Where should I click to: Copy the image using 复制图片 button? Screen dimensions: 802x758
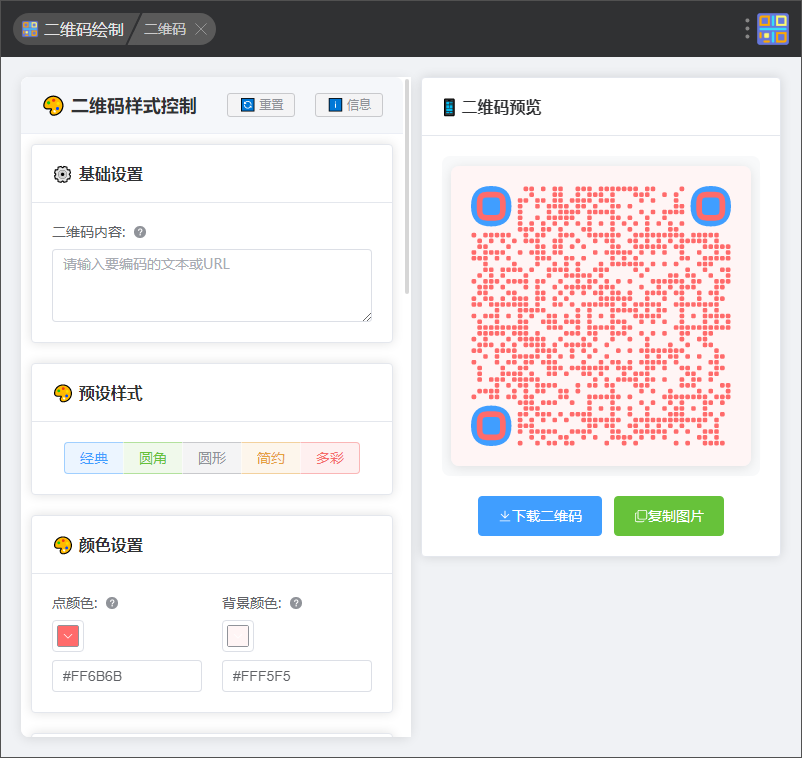669,516
